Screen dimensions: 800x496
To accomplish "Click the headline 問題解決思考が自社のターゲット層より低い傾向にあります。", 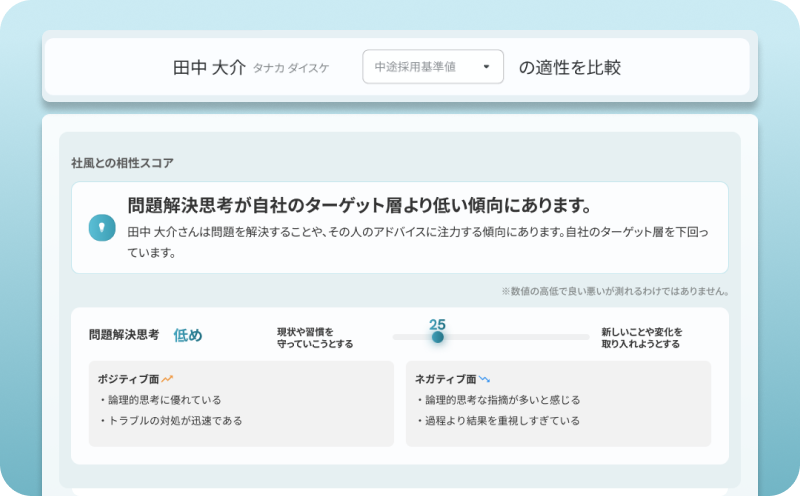I will 359,205.
